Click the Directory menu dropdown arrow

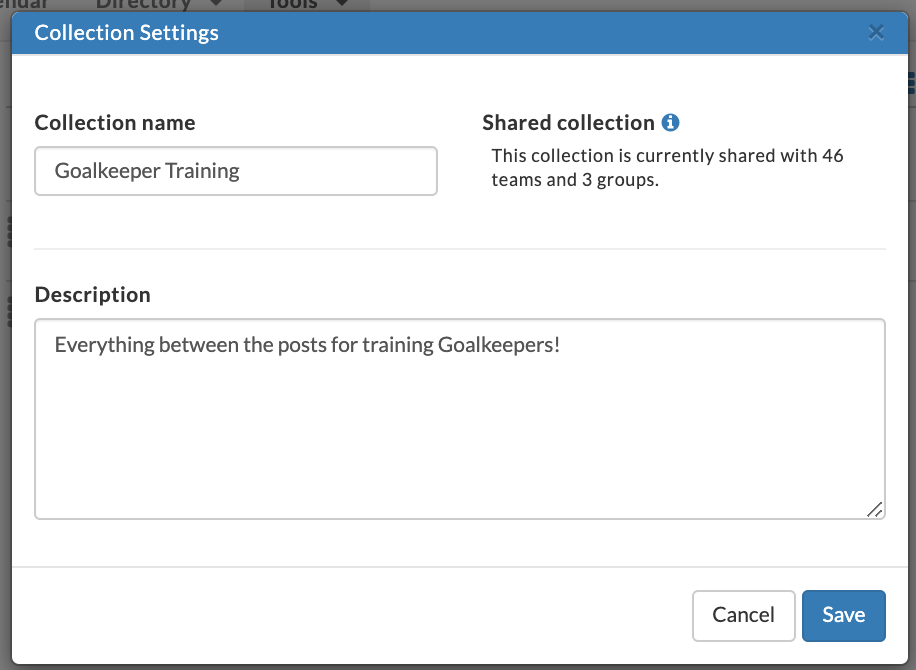coord(216,4)
